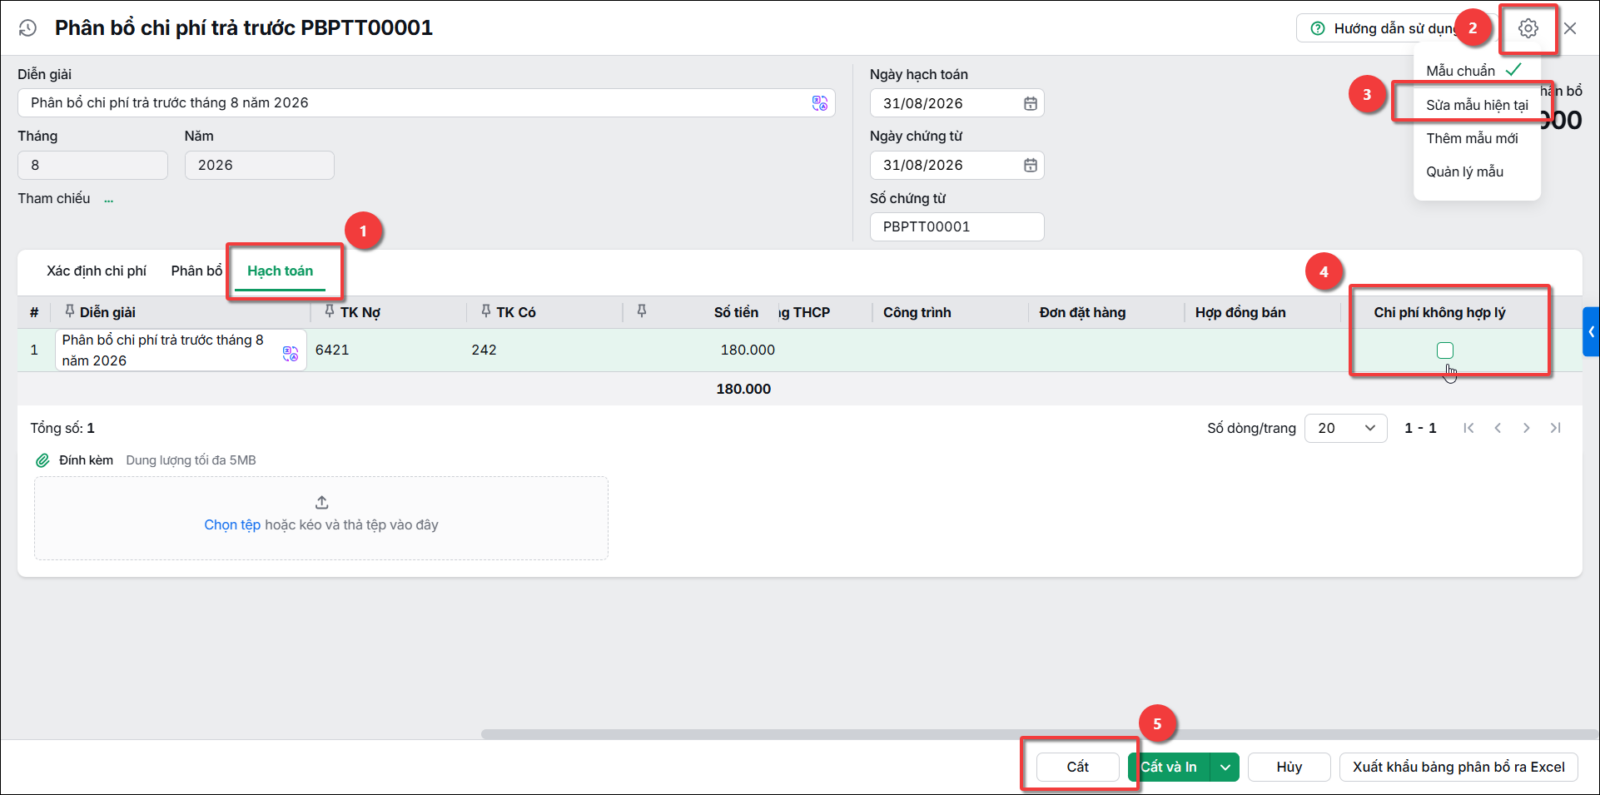Click the Cất button

pos(1077,767)
